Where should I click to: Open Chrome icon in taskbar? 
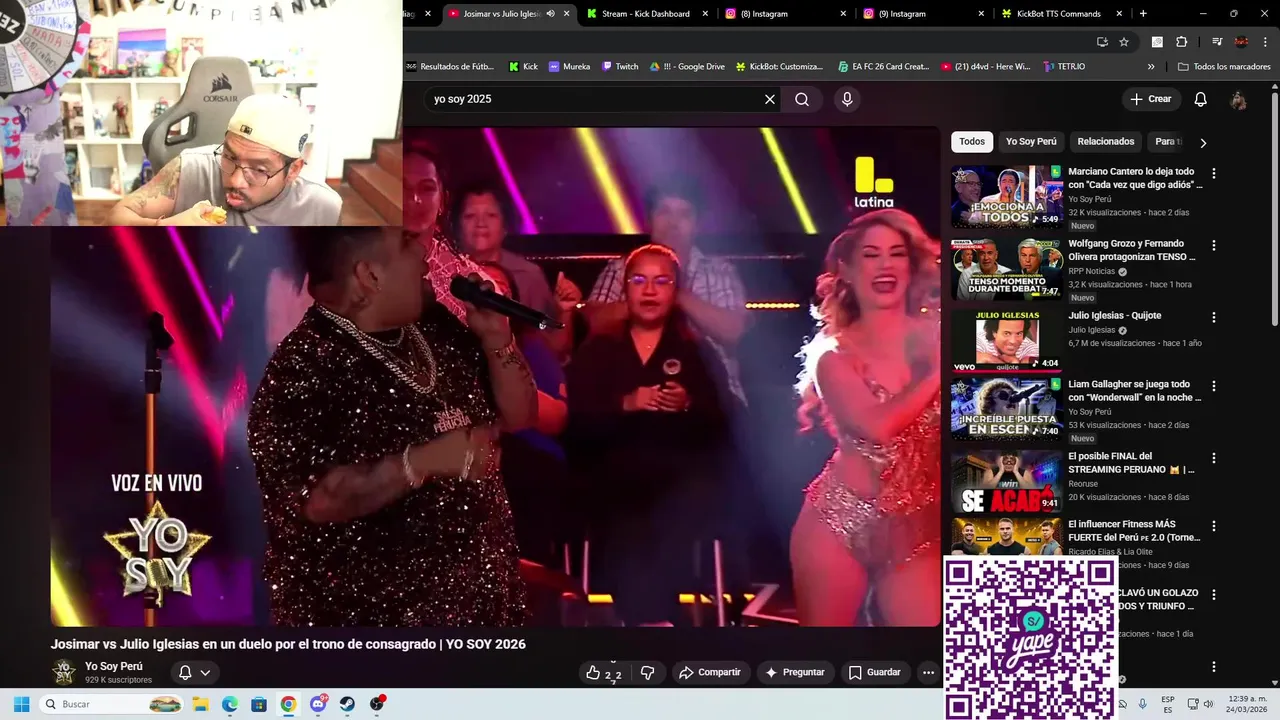[x=288, y=704]
